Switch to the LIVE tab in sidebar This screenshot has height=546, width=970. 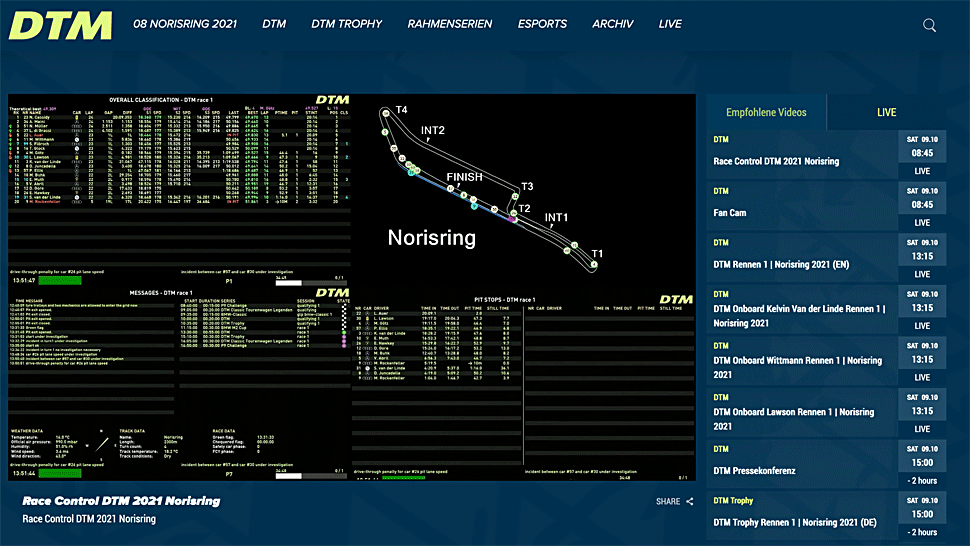click(x=886, y=112)
